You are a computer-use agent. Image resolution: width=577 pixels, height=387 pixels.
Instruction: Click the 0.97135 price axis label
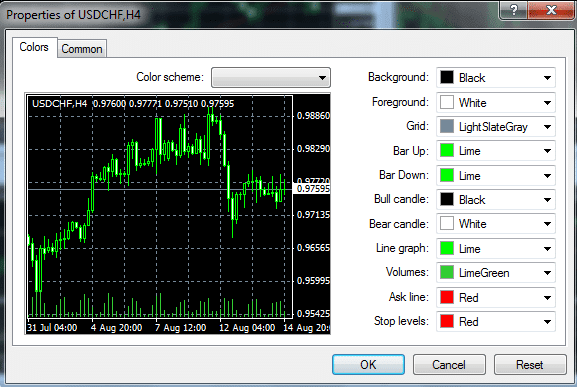click(313, 214)
